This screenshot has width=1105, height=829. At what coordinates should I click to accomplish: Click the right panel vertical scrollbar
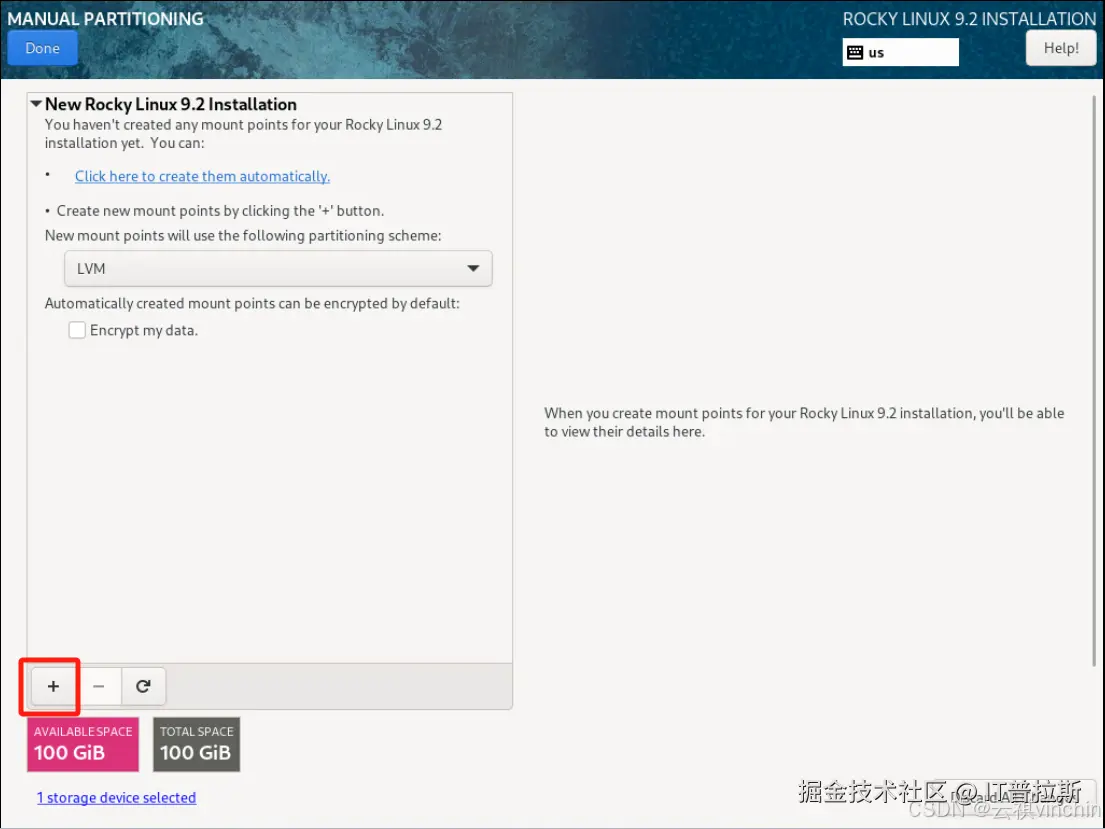[x=1094, y=381]
